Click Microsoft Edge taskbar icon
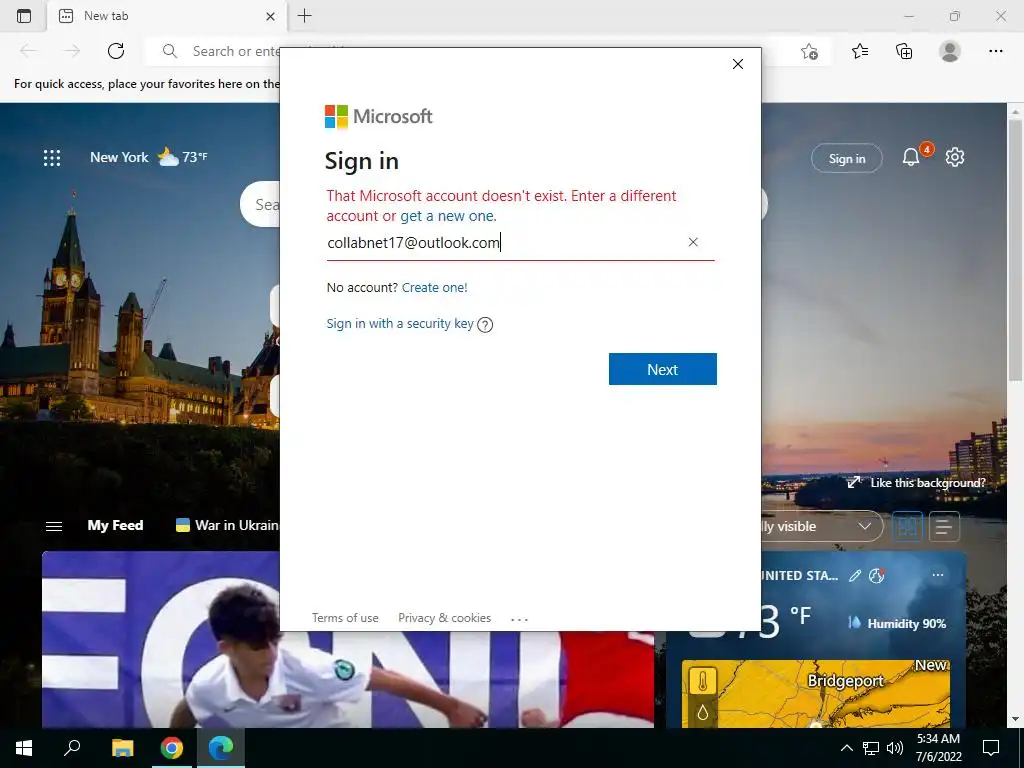The width and height of the screenshot is (1024, 768). coord(221,748)
